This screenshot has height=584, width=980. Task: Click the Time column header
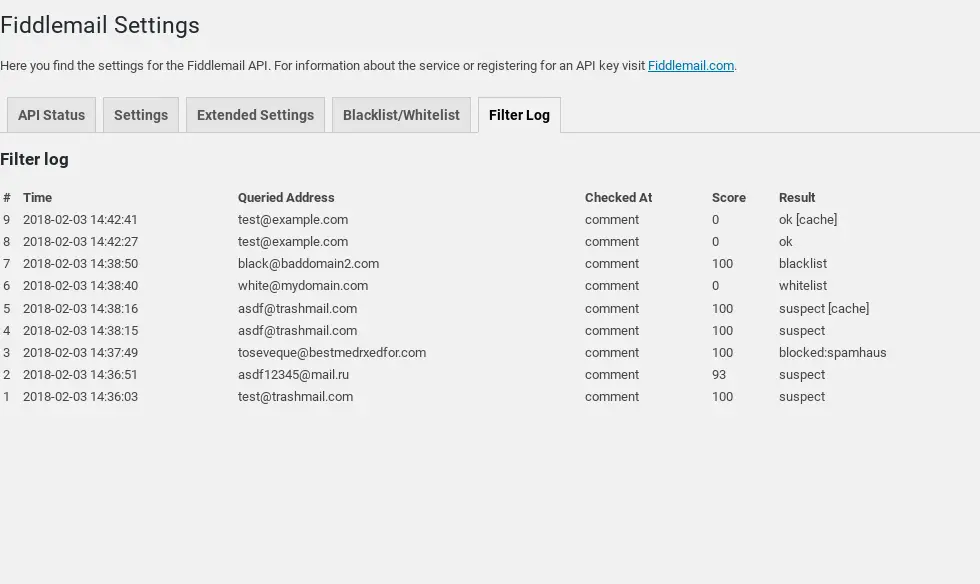[38, 198]
